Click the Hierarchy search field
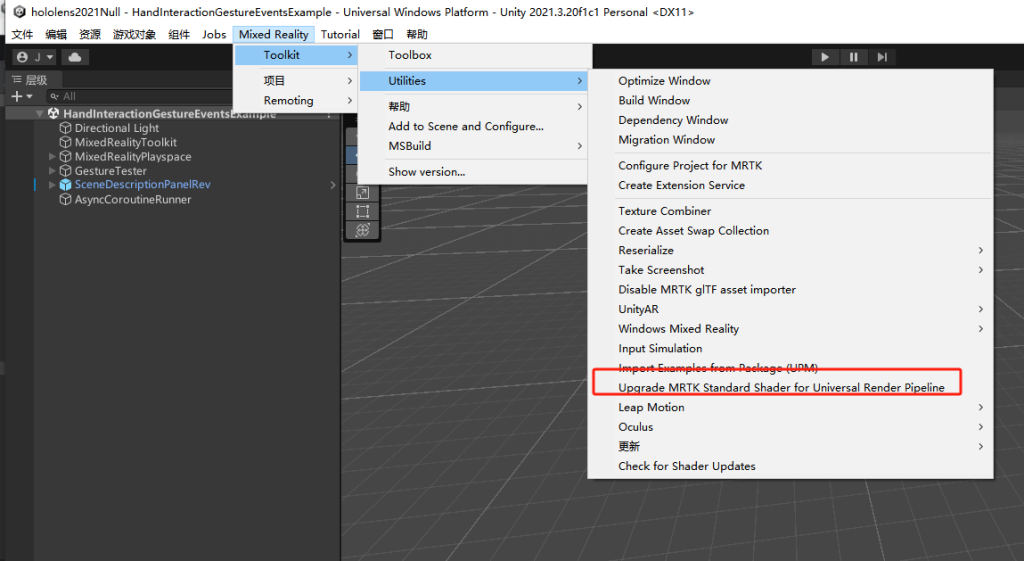 pyautogui.click(x=140, y=96)
